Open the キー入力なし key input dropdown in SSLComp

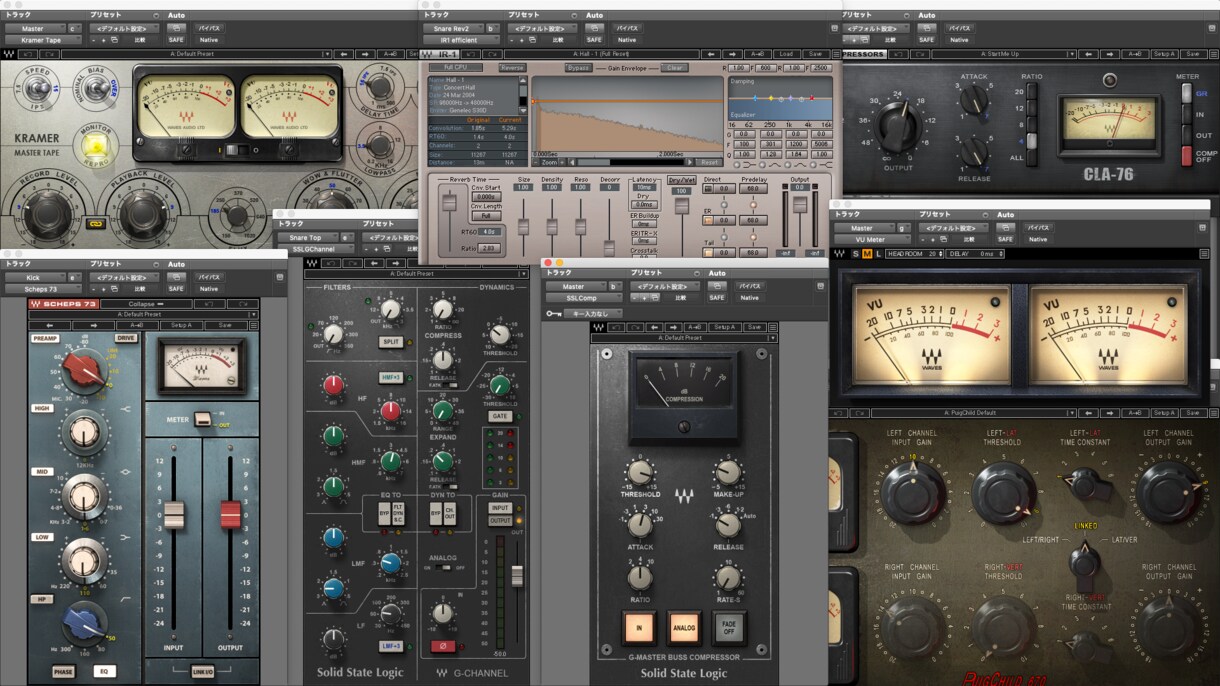point(593,313)
